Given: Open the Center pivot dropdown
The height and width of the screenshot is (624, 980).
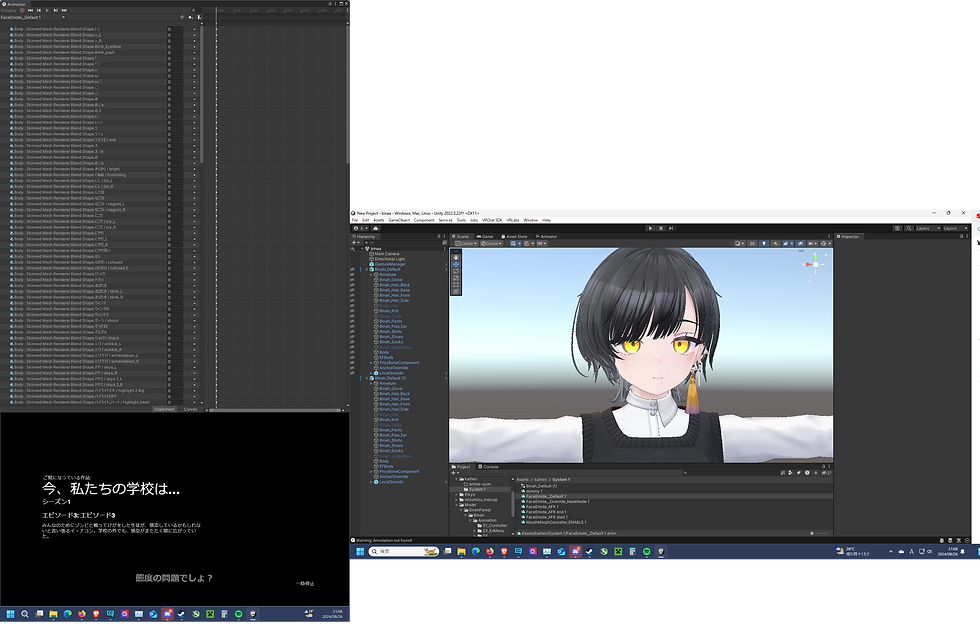Looking at the screenshot, I should click(x=466, y=243).
